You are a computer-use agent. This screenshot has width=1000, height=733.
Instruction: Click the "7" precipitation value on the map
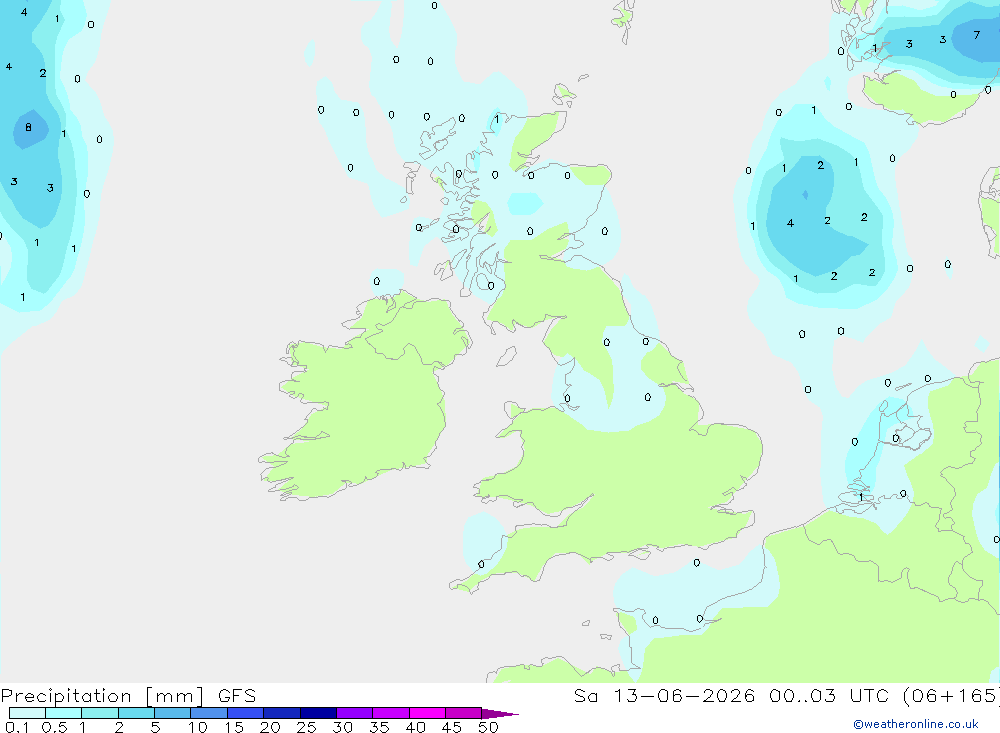(976, 35)
